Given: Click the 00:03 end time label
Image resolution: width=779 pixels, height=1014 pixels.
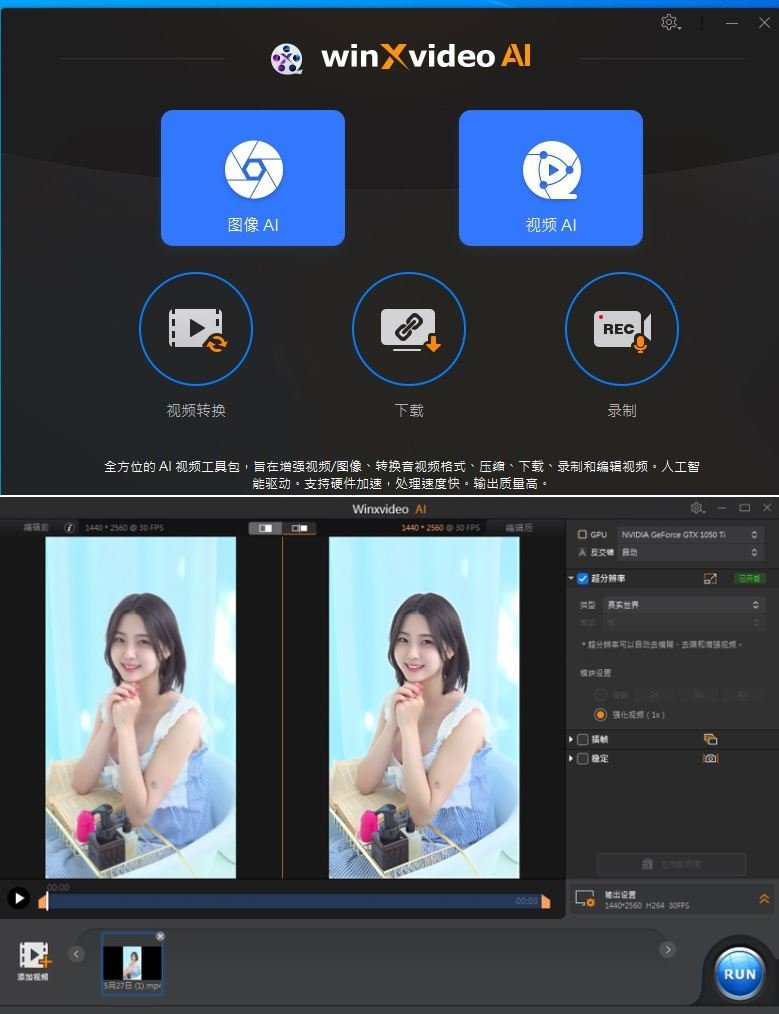Looking at the screenshot, I should click(526, 900).
